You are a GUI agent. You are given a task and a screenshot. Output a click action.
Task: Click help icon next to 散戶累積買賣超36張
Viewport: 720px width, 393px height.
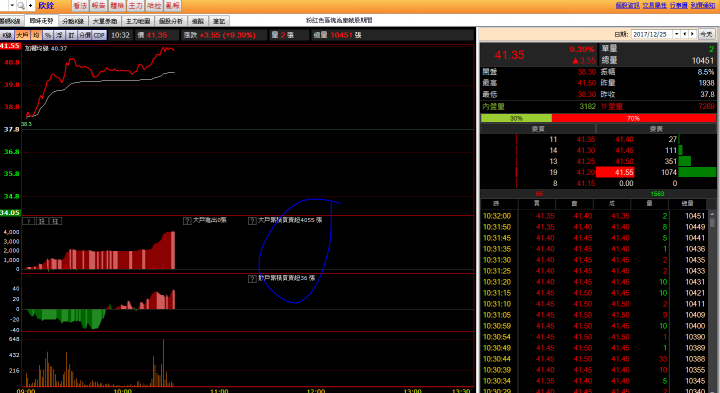pos(252,279)
